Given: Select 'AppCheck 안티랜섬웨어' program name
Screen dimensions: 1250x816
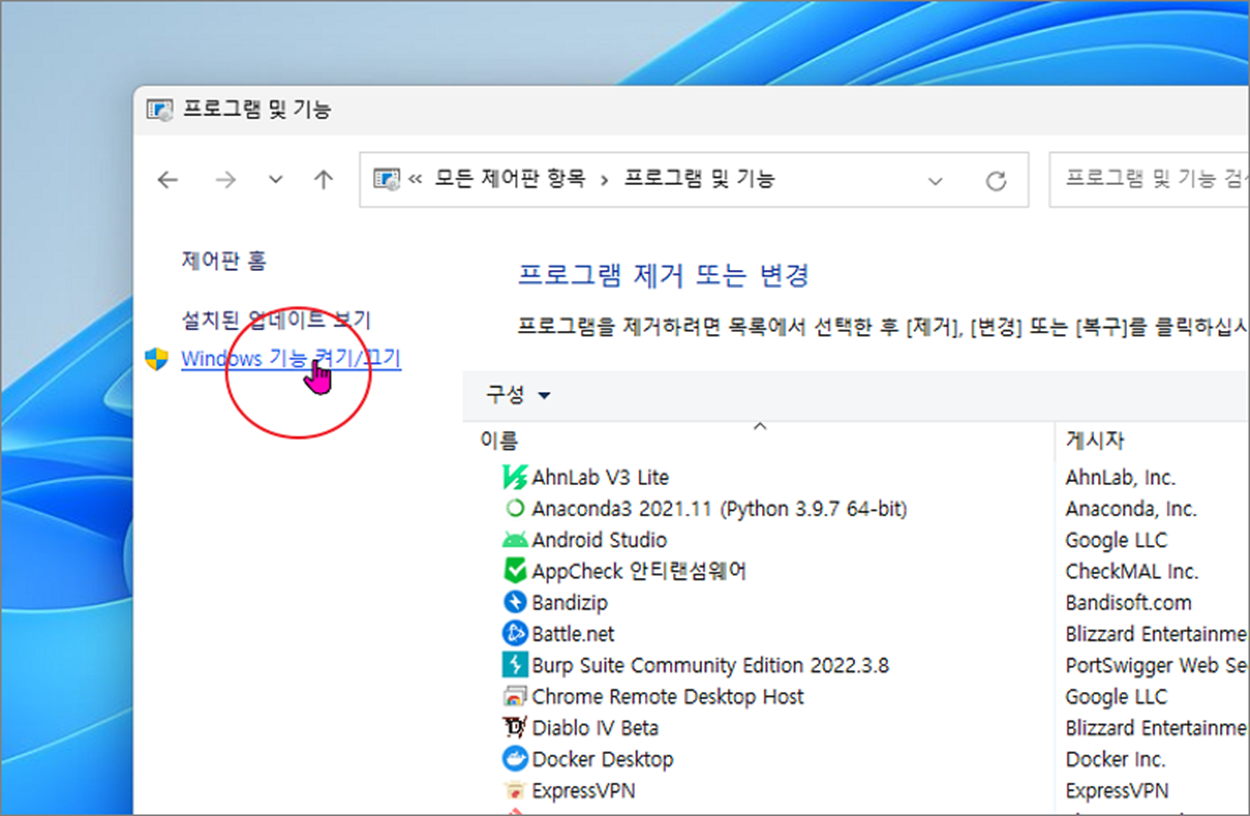Looking at the screenshot, I should 639,571.
